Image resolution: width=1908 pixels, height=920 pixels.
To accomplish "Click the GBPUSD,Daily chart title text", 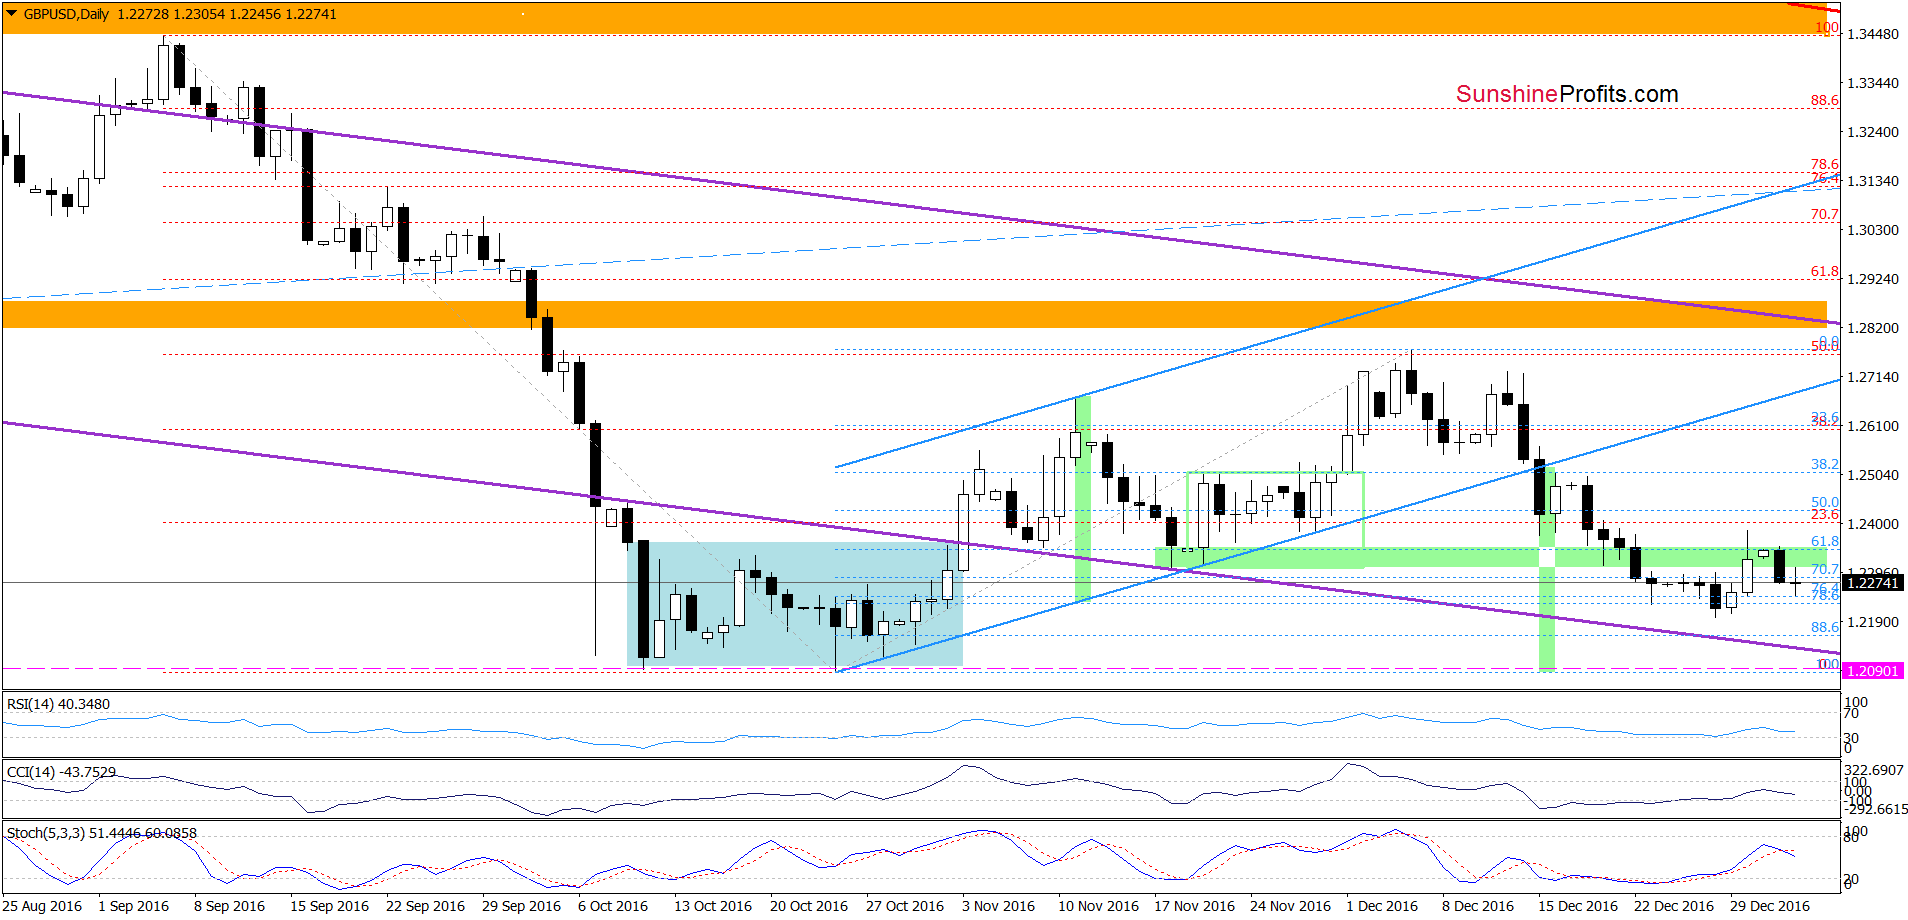I will point(66,14).
